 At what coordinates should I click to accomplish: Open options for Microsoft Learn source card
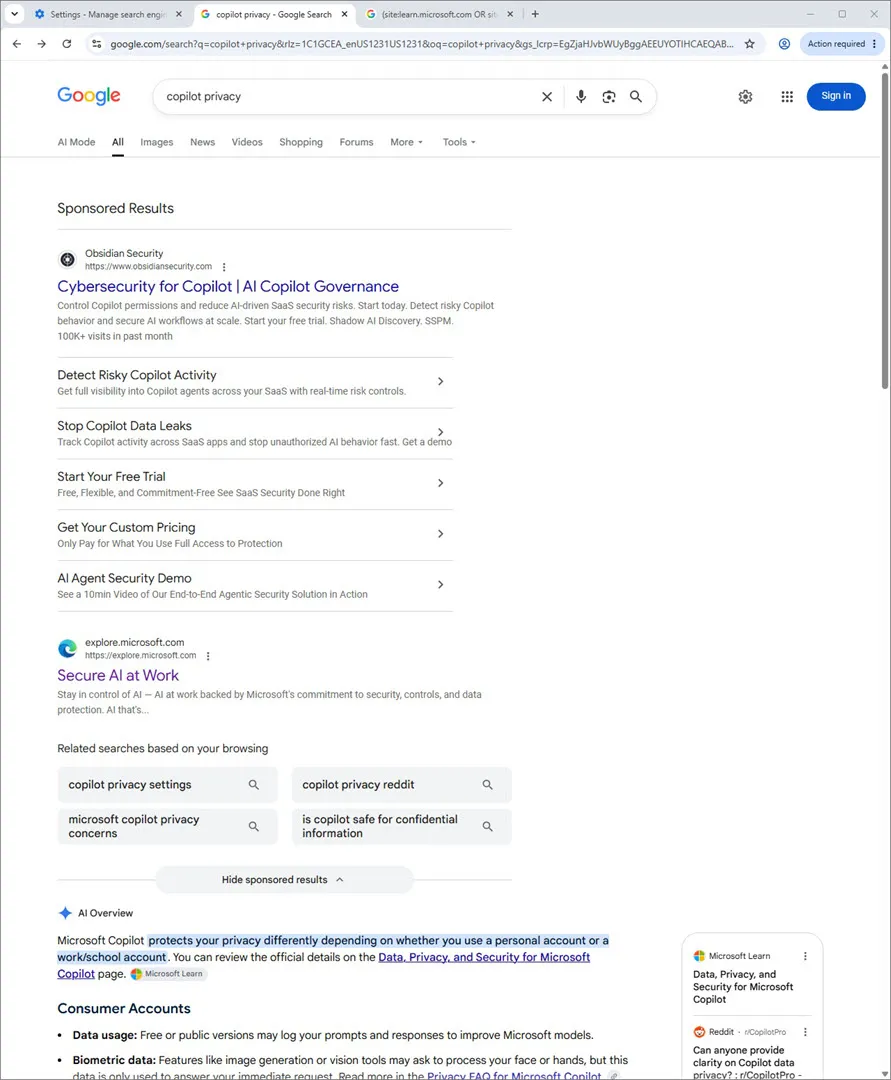(805, 956)
